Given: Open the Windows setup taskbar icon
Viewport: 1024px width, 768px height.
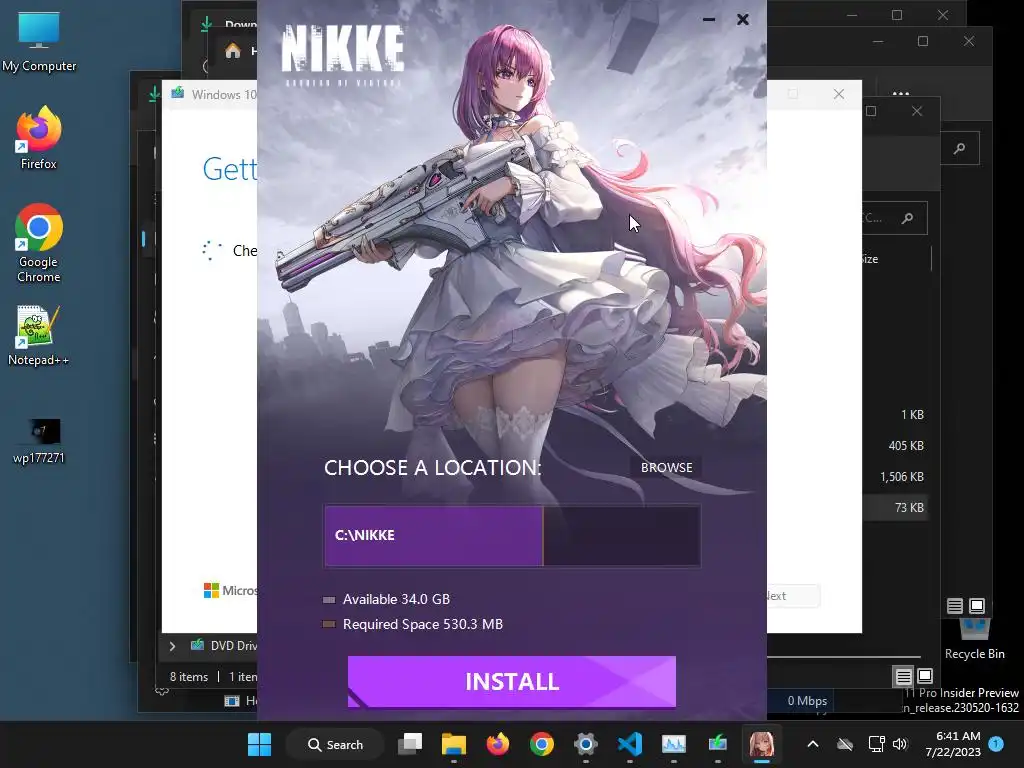Looking at the screenshot, I should (718, 744).
